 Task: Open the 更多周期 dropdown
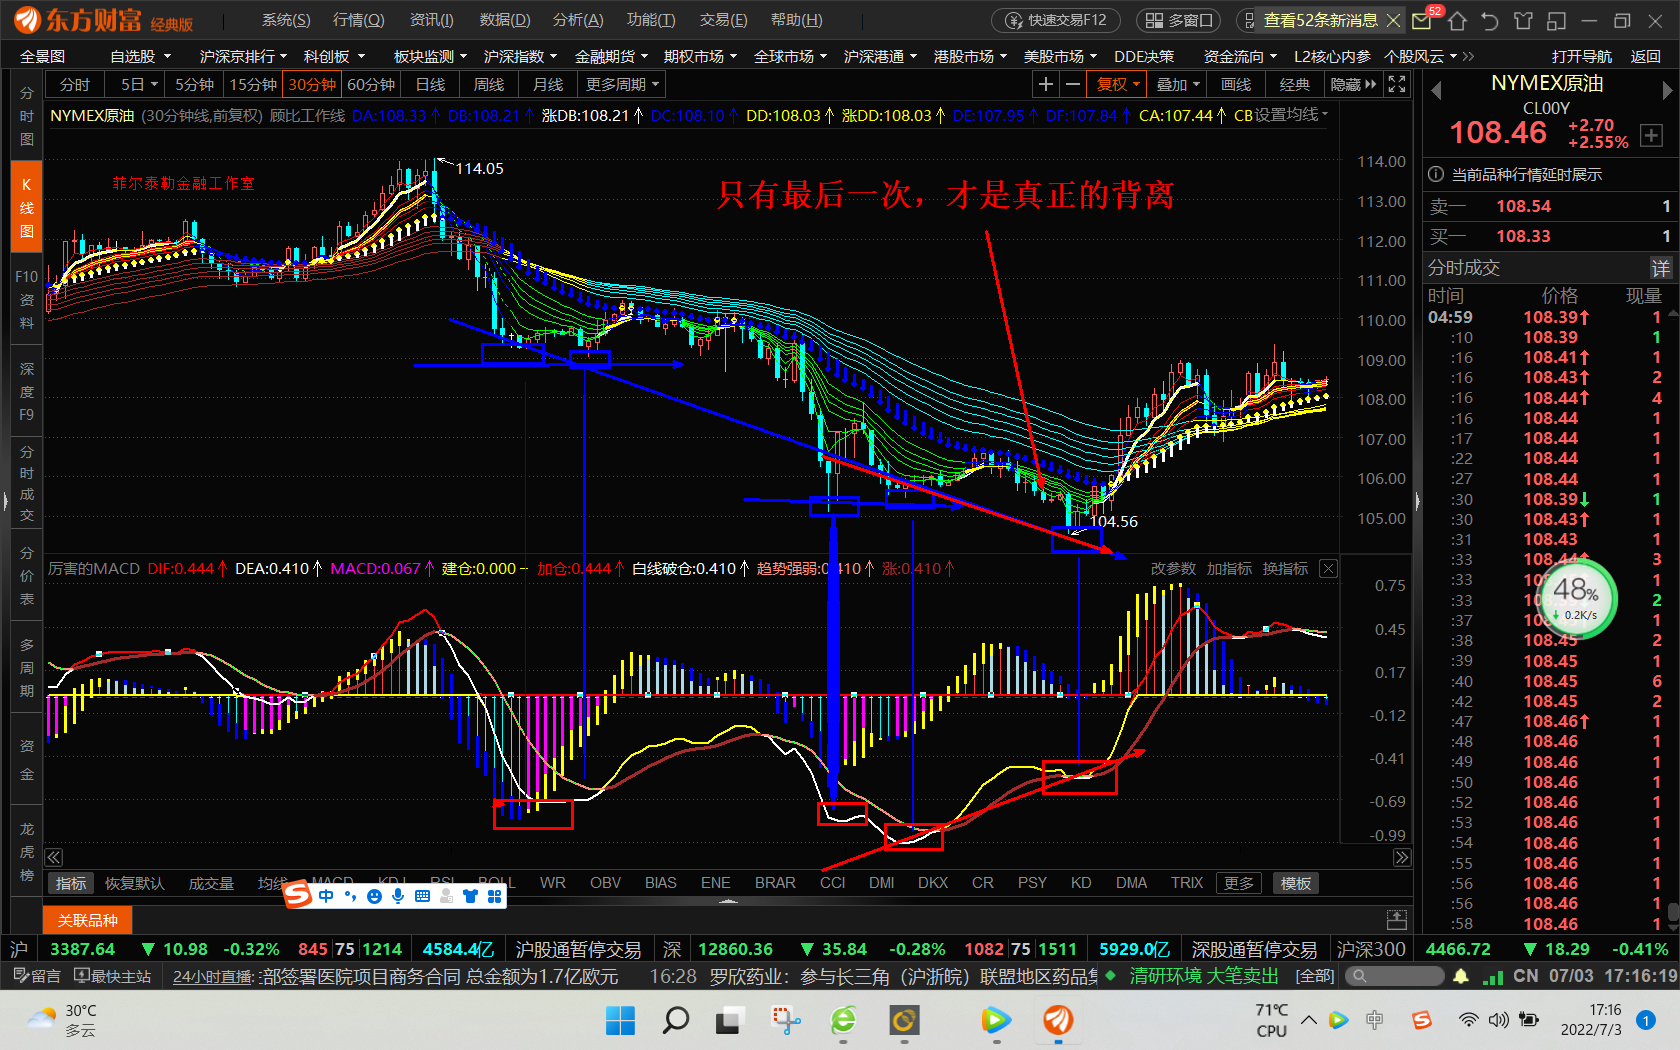[x=622, y=85]
